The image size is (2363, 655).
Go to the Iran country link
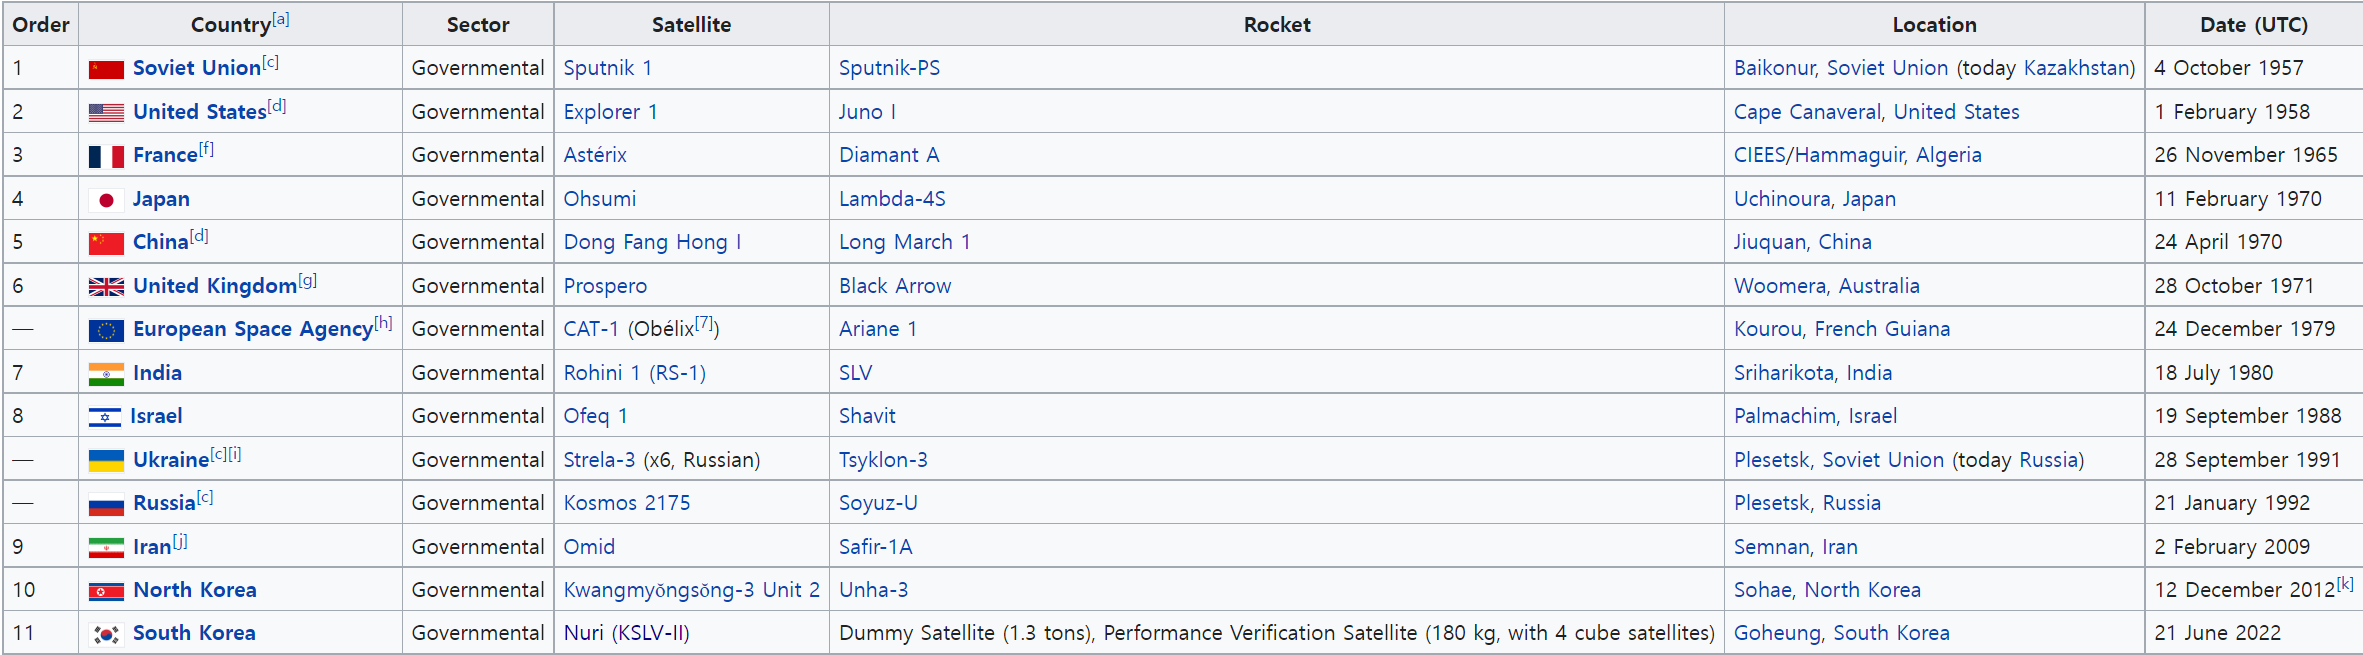pyautogui.click(x=152, y=547)
